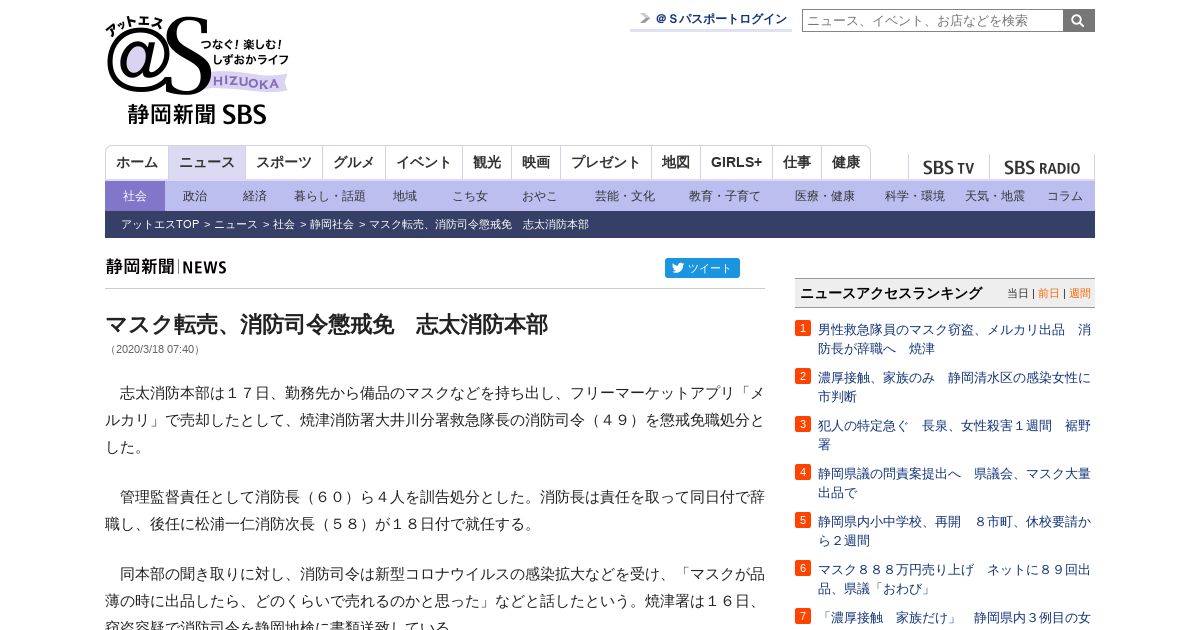The height and width of the screenshot is (630, 1200).
Task: Open ranking article 犯人の特定急ぐ
Action: point(954,435)
